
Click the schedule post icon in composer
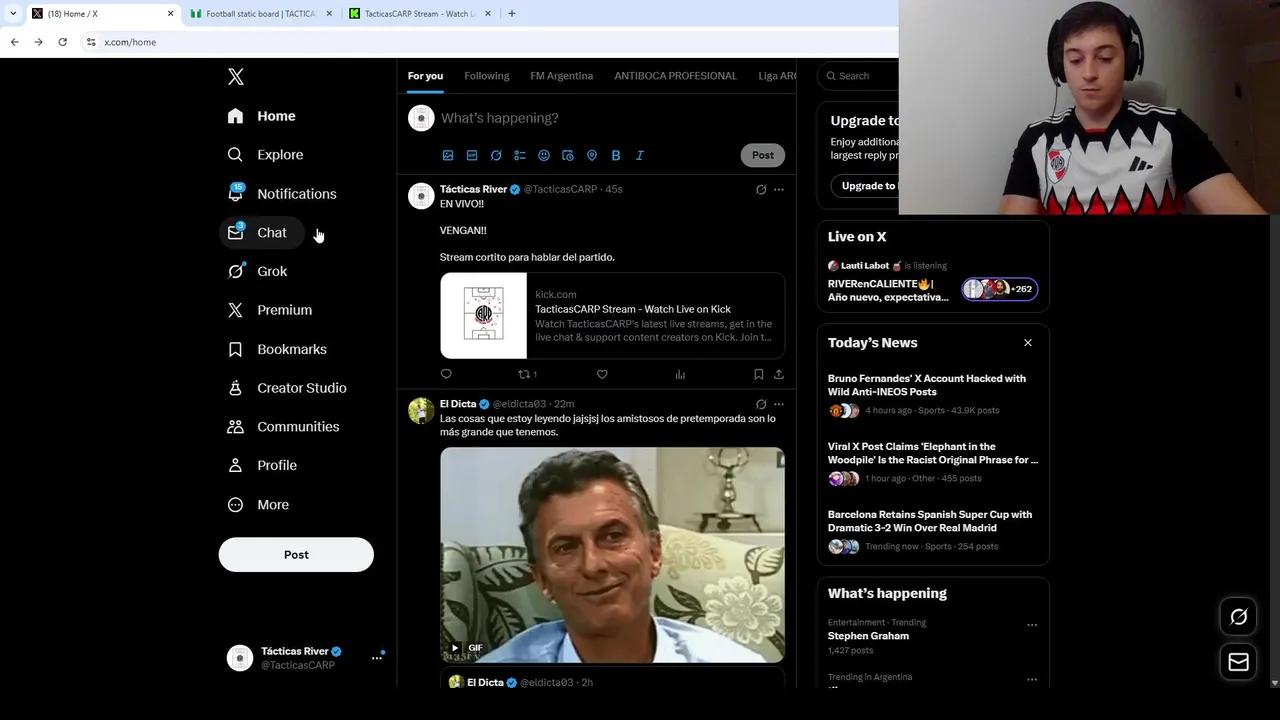[x=568, y=155]
